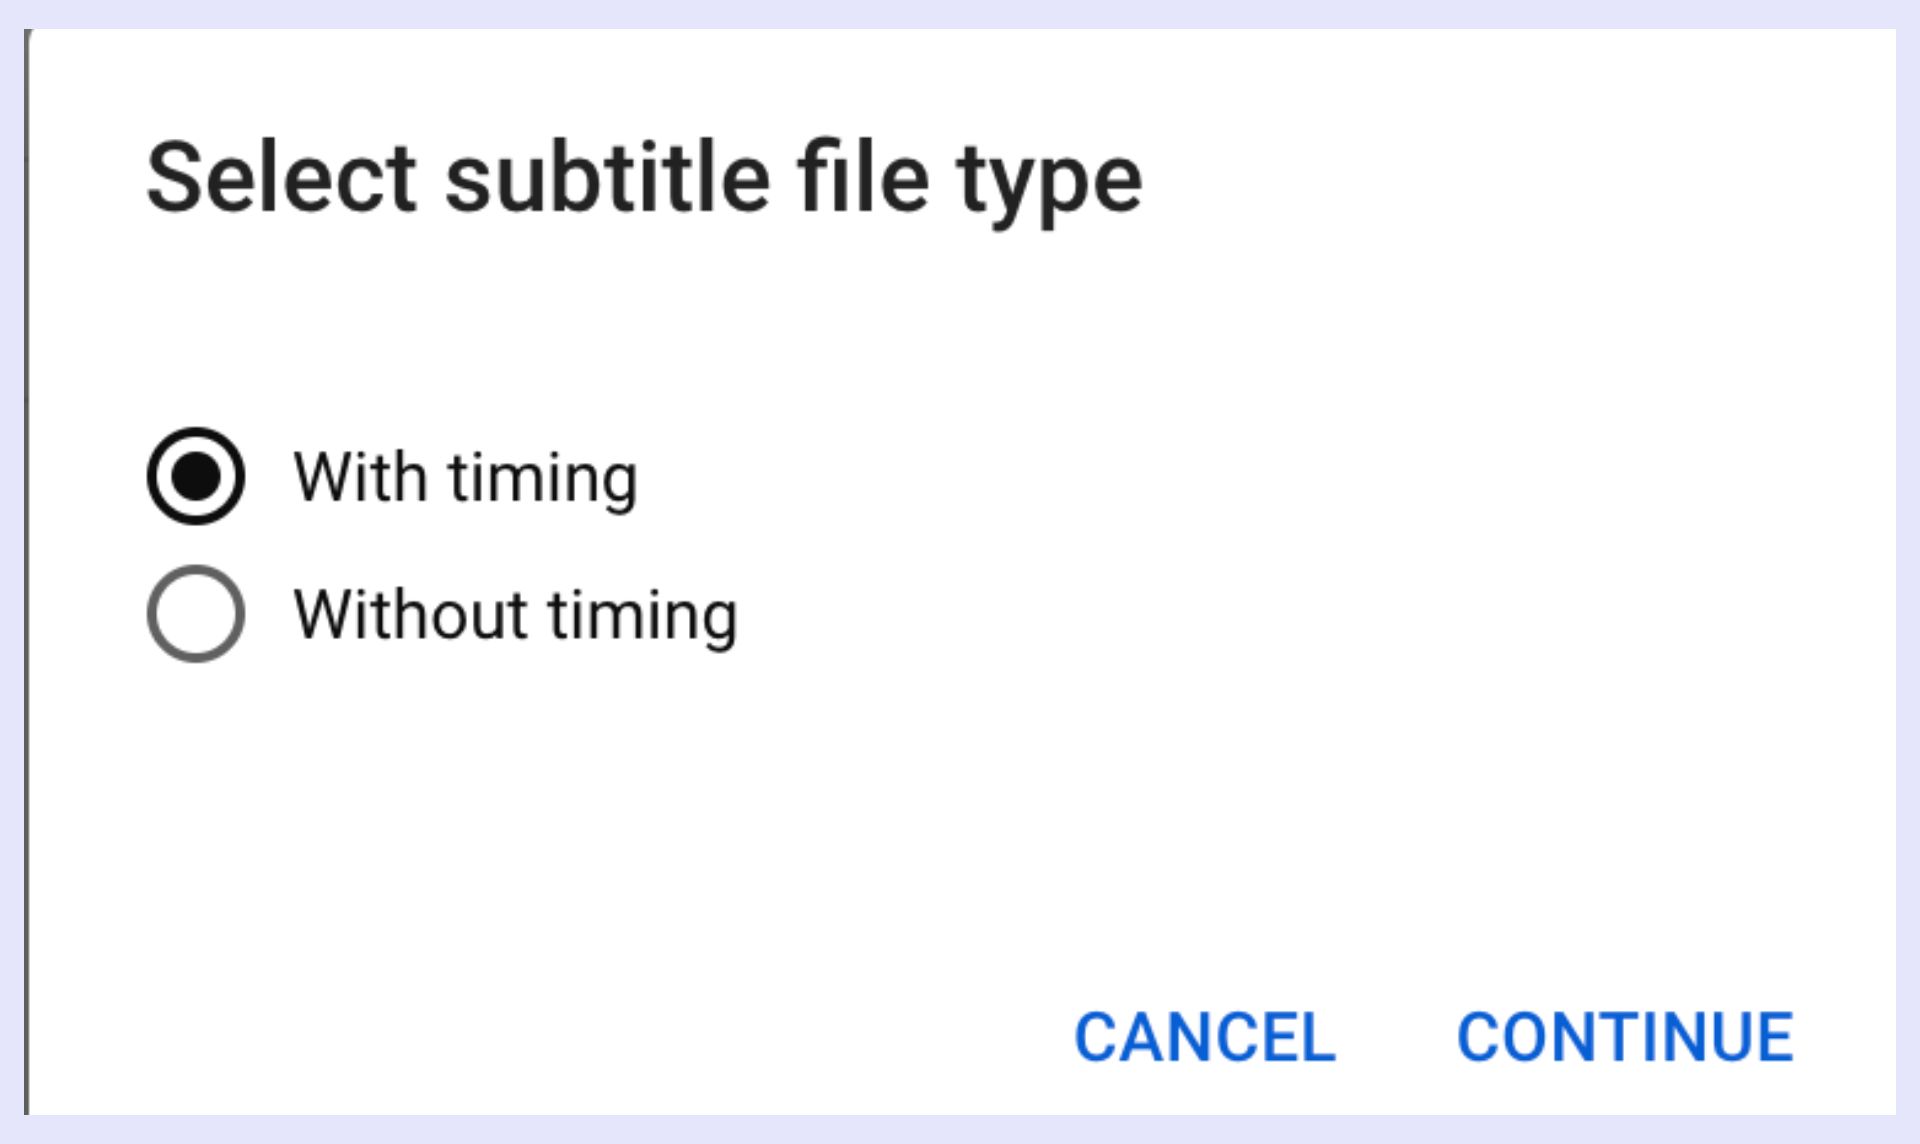The image size is (1920, 1144).
Task: Choose the subtitle option with timing
Action: click(x=196, y=476)
